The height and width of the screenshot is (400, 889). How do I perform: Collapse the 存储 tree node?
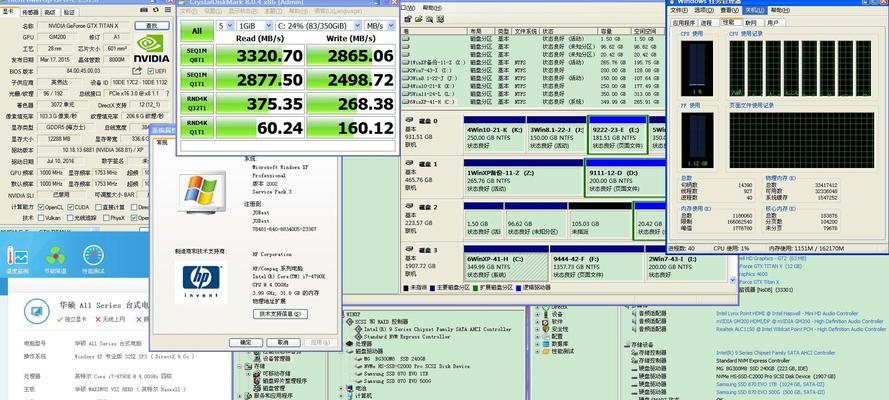[x=240, y=367]
